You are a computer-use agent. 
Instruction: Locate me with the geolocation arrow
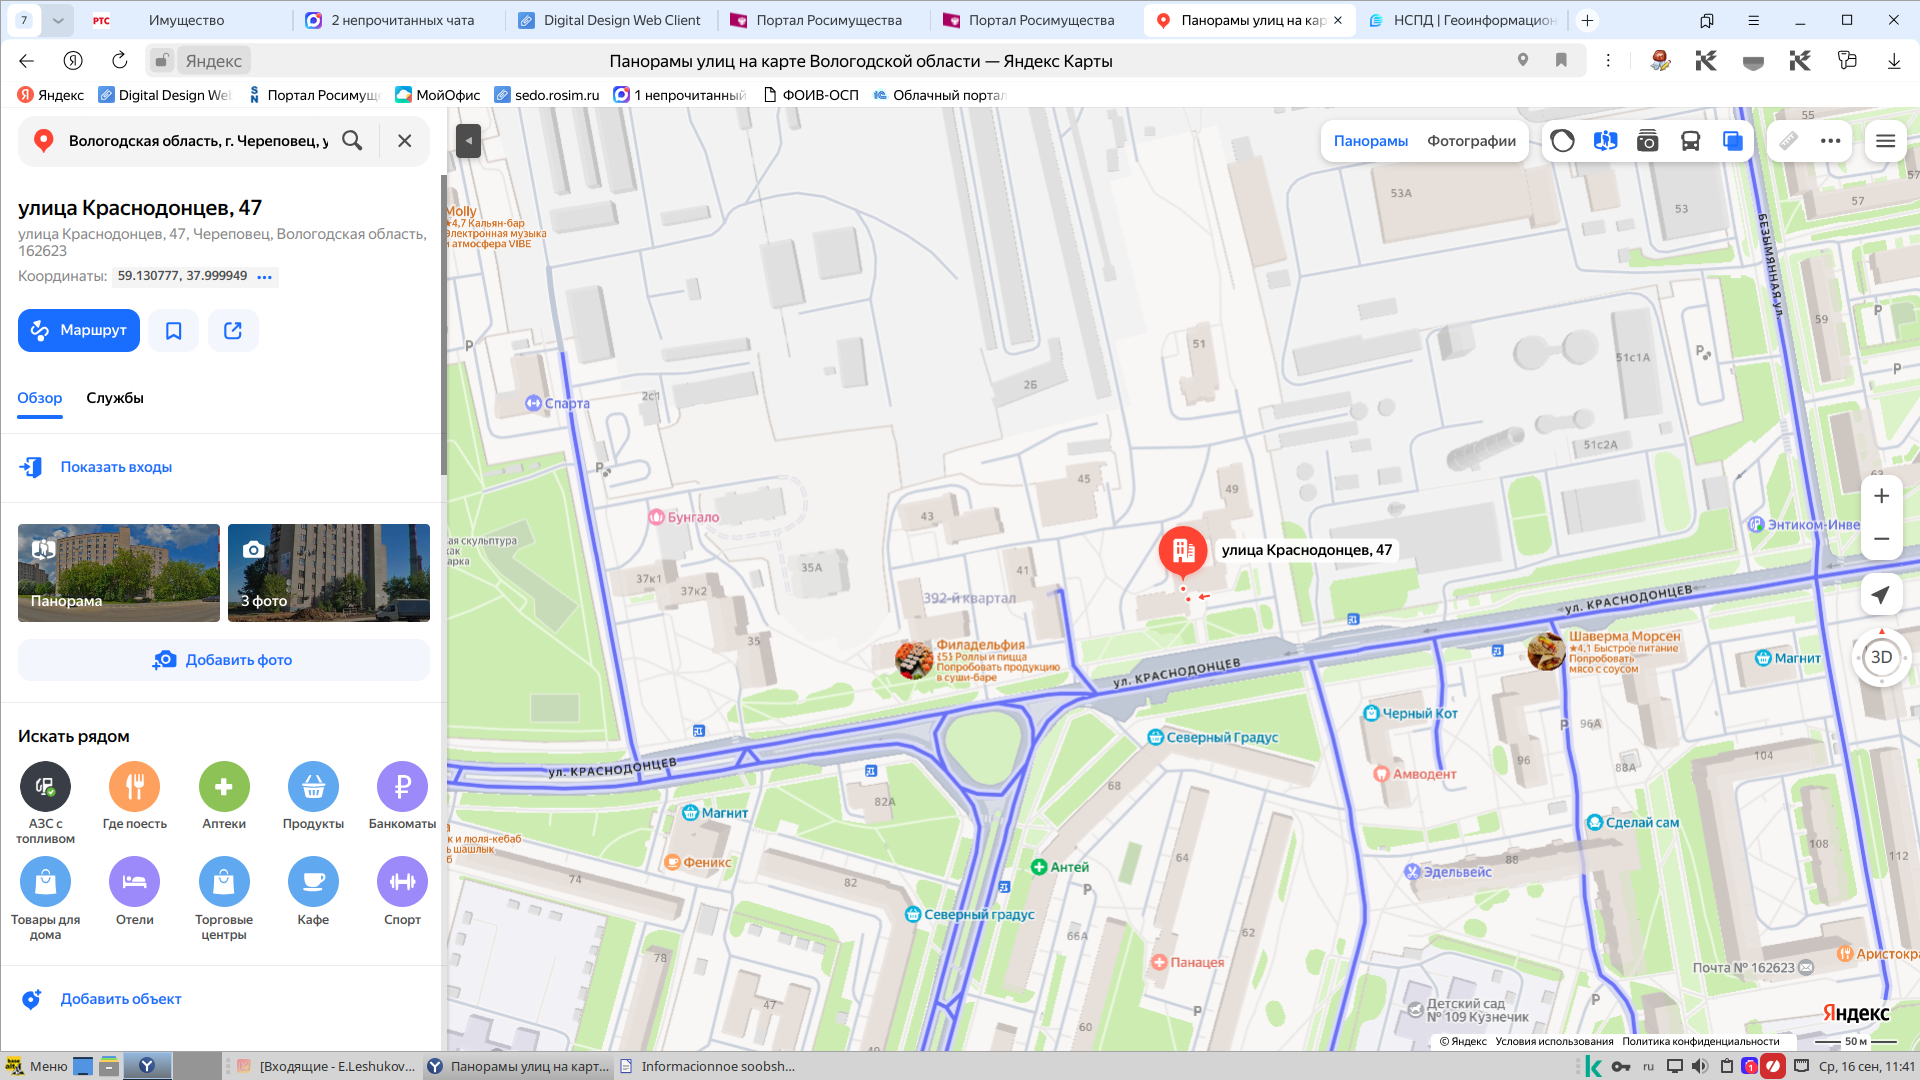click(1881, 595)
